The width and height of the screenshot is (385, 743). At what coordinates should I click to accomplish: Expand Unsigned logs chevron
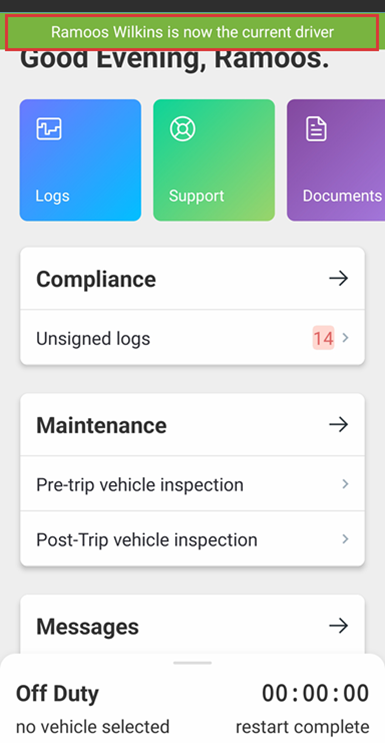point(346,338)
